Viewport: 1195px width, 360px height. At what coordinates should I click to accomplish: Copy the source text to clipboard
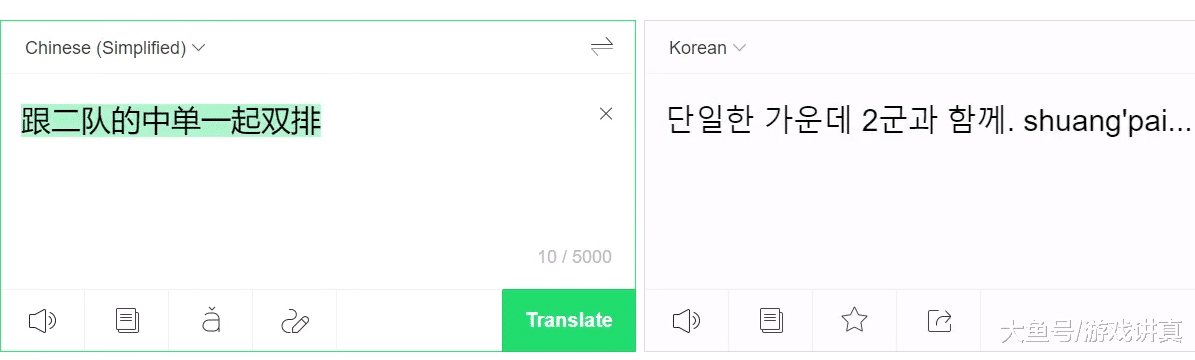[x=127, y=321]
